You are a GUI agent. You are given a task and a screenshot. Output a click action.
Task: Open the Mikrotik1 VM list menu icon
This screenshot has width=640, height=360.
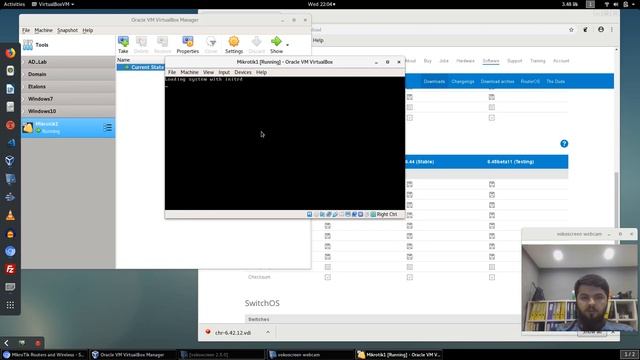pyautogui.click(x=107, y=128)
